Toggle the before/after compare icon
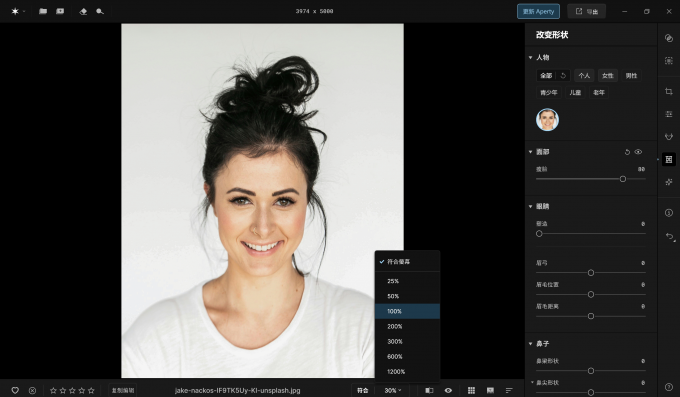This screenshot has height=397, width=680. (429, 390)
